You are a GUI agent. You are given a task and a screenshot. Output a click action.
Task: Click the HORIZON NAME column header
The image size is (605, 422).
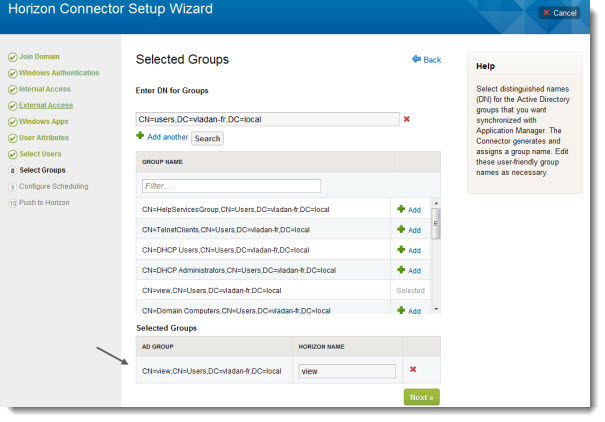point(321,347)
